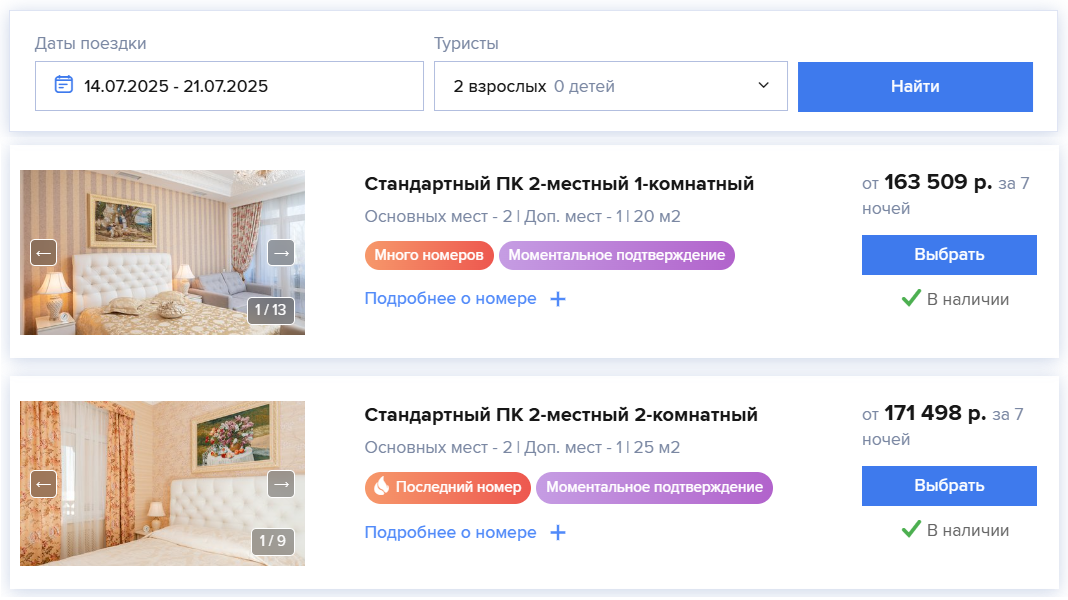
Task: Click the room info line ending 25 м2
Action: 522,447
